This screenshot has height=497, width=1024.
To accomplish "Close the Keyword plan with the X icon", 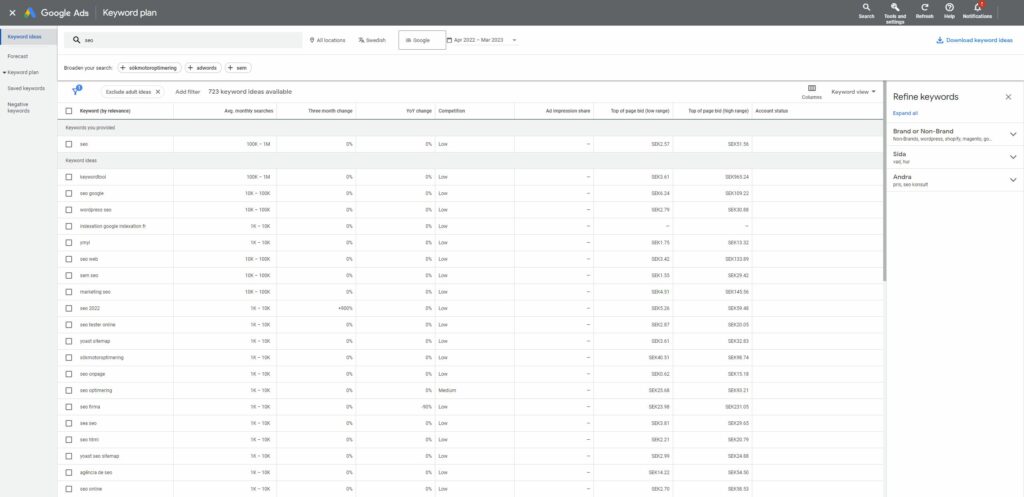I will point(12,13).
